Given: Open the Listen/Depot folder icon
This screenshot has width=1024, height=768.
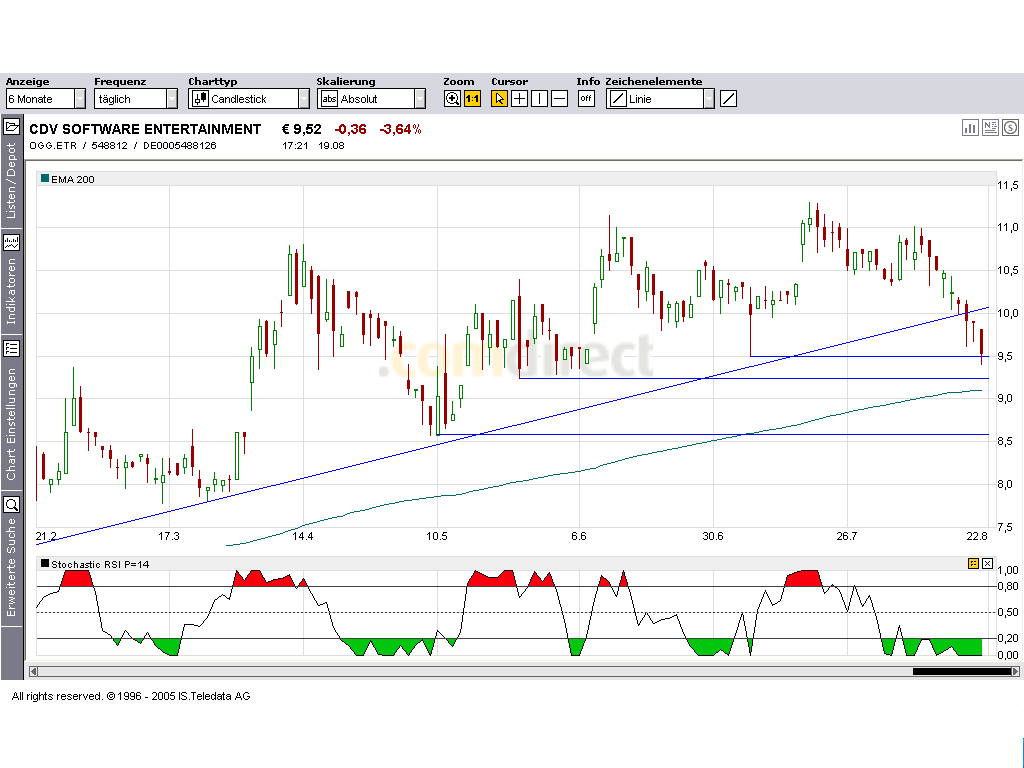Looking at the screenshot, I should click(x=12, y=127).
